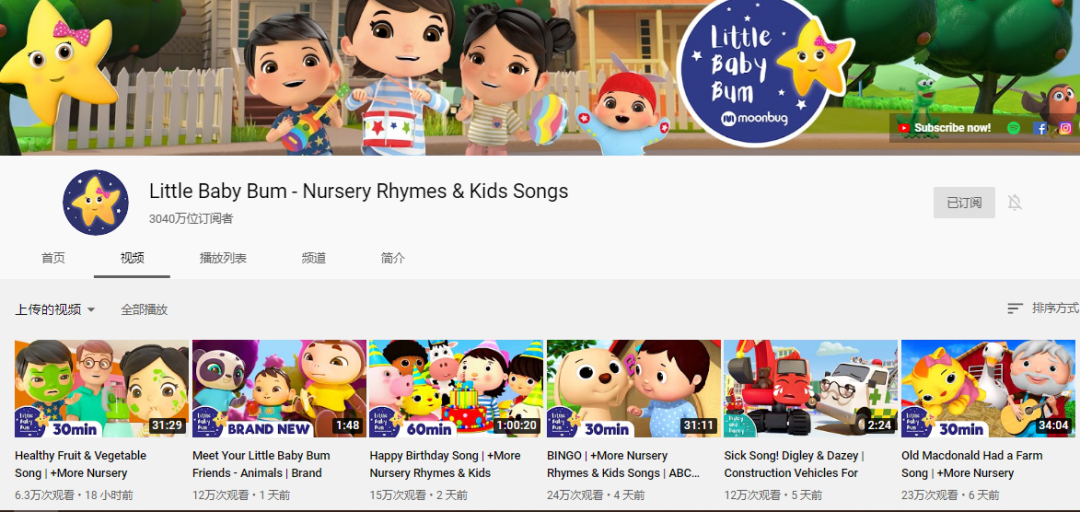
Task: Open the BINGO video thumbnail
Action: [x=634, y=389]
